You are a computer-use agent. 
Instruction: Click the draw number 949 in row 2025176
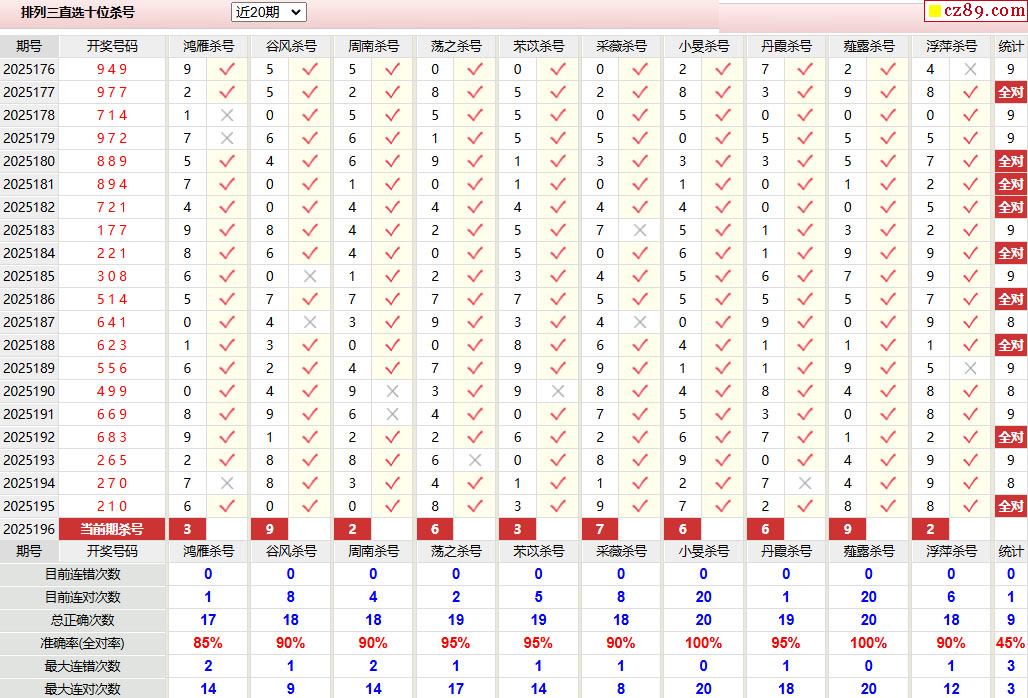click(112, 69)
